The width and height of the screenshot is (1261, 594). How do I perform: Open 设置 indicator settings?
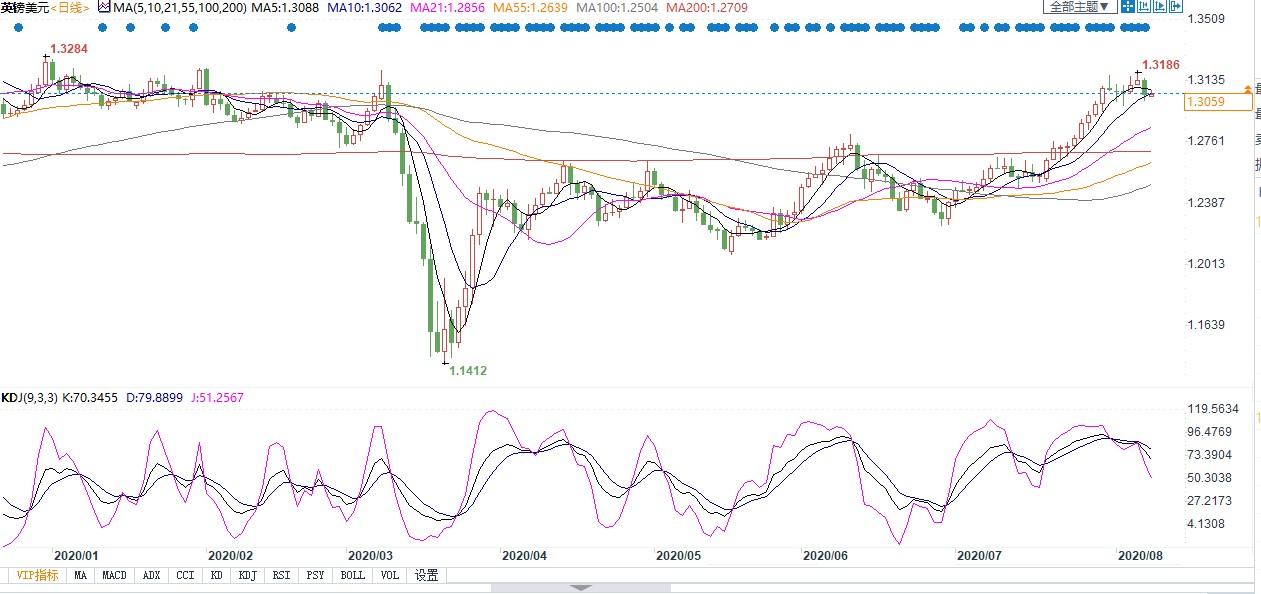427,575
